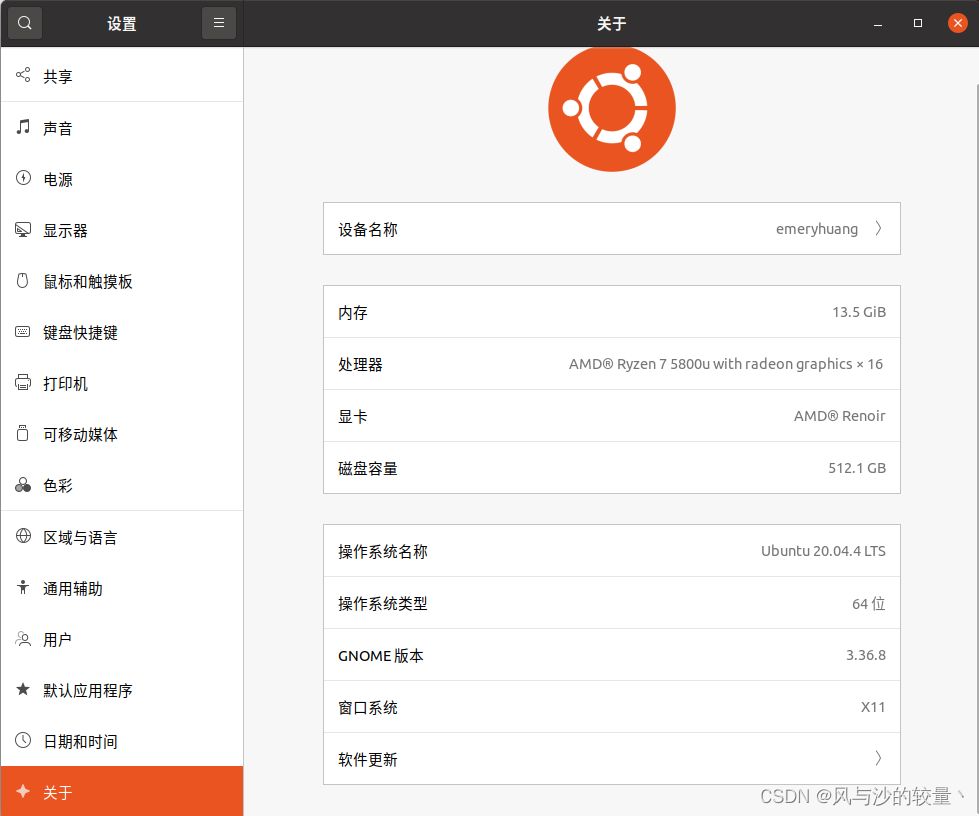Click the disk capacity 512.1 GB
The image size is (979, 816).
pyautogui.click(x=857, y=468)
